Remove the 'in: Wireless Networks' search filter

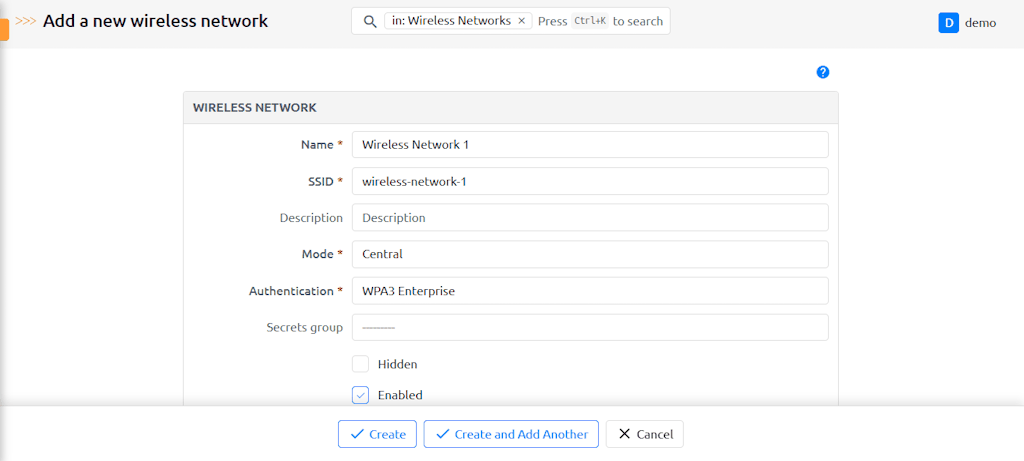521,21
